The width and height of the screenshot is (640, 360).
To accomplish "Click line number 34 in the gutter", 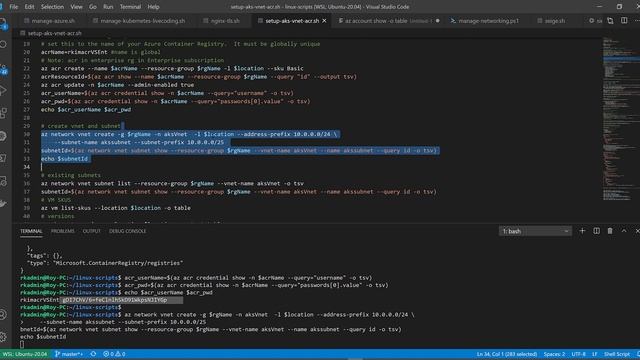I will coord(27,167).
